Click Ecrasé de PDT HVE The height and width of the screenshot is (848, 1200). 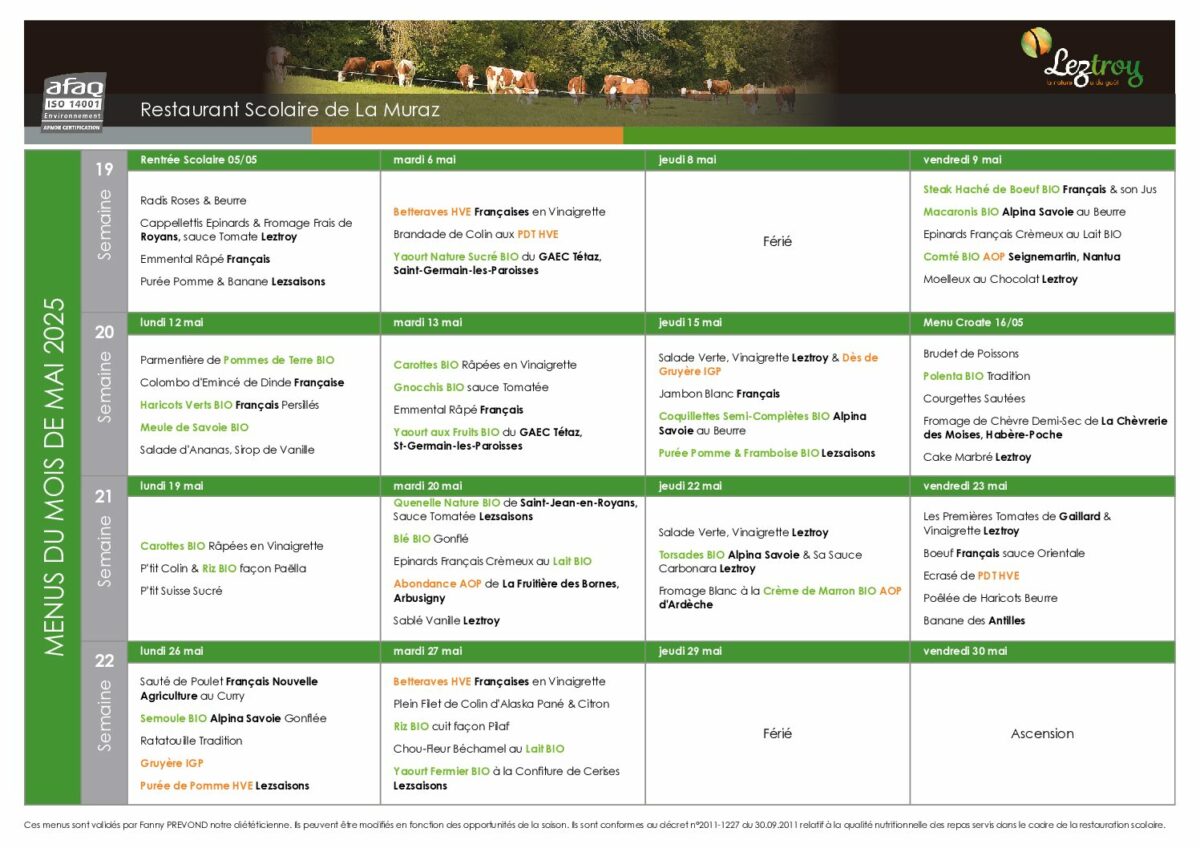click(971, 576)
